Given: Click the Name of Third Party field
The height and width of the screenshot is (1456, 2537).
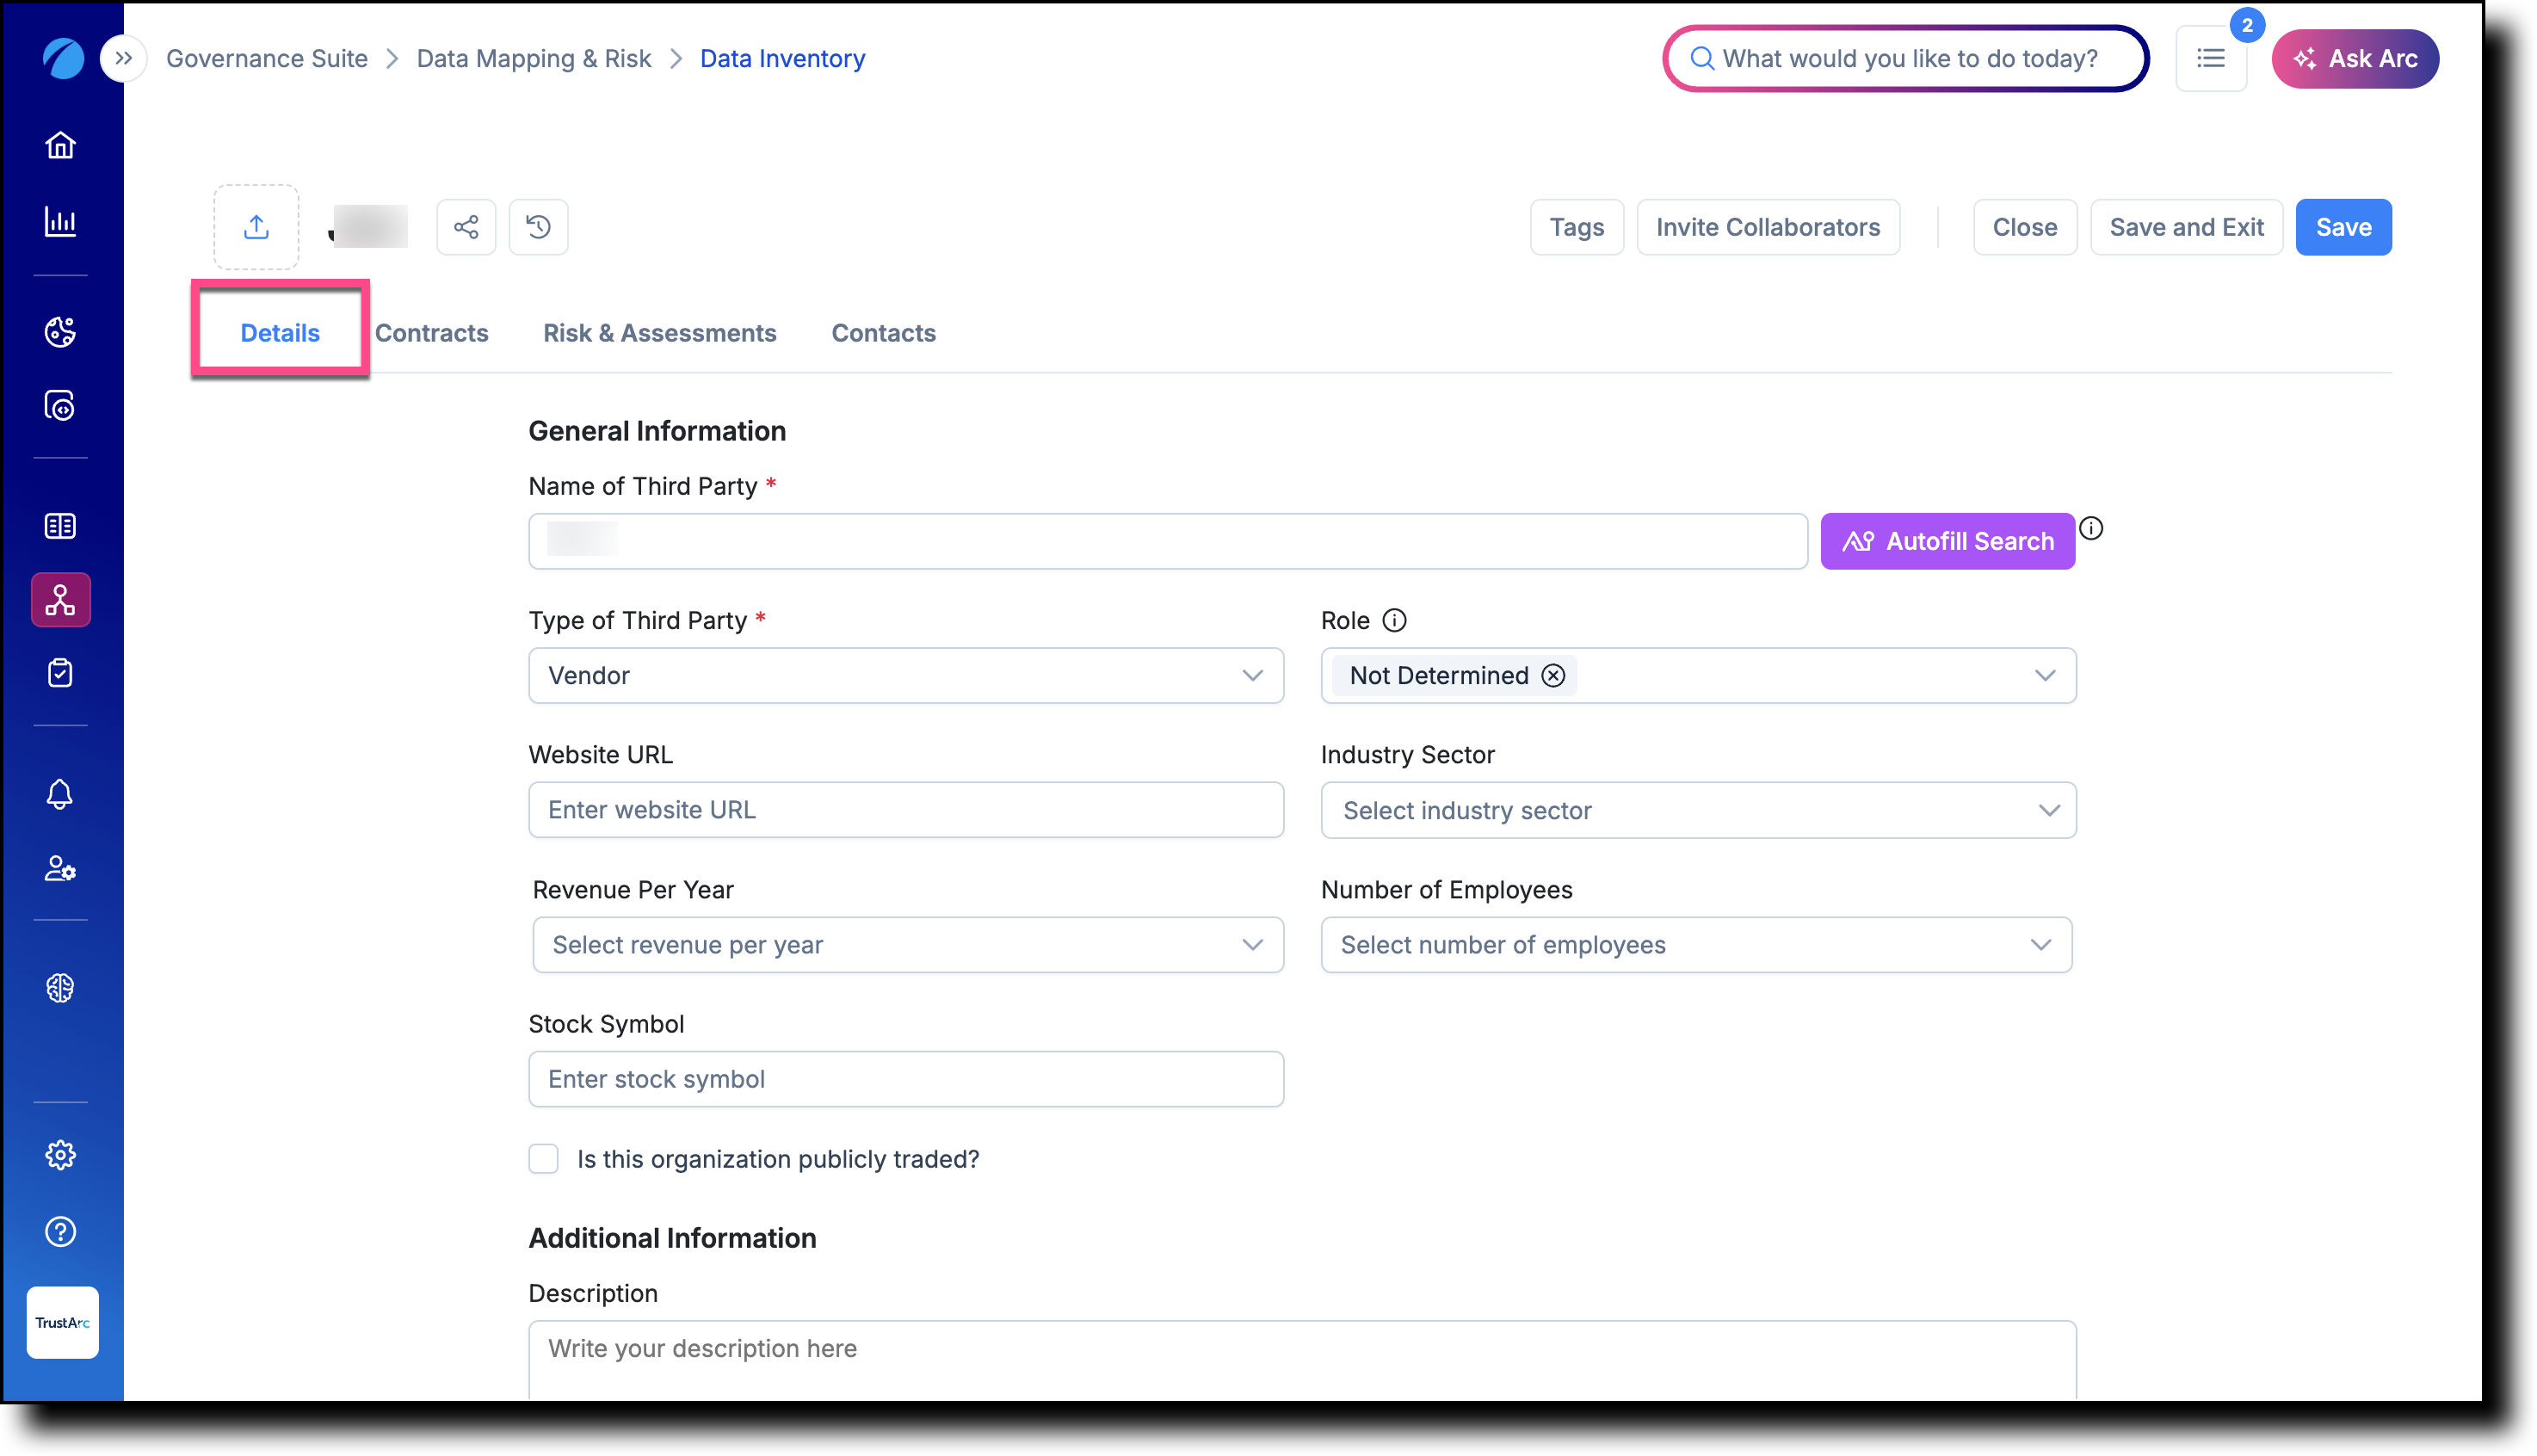Looking at the screenshot, I should [x=1168, y=541].
